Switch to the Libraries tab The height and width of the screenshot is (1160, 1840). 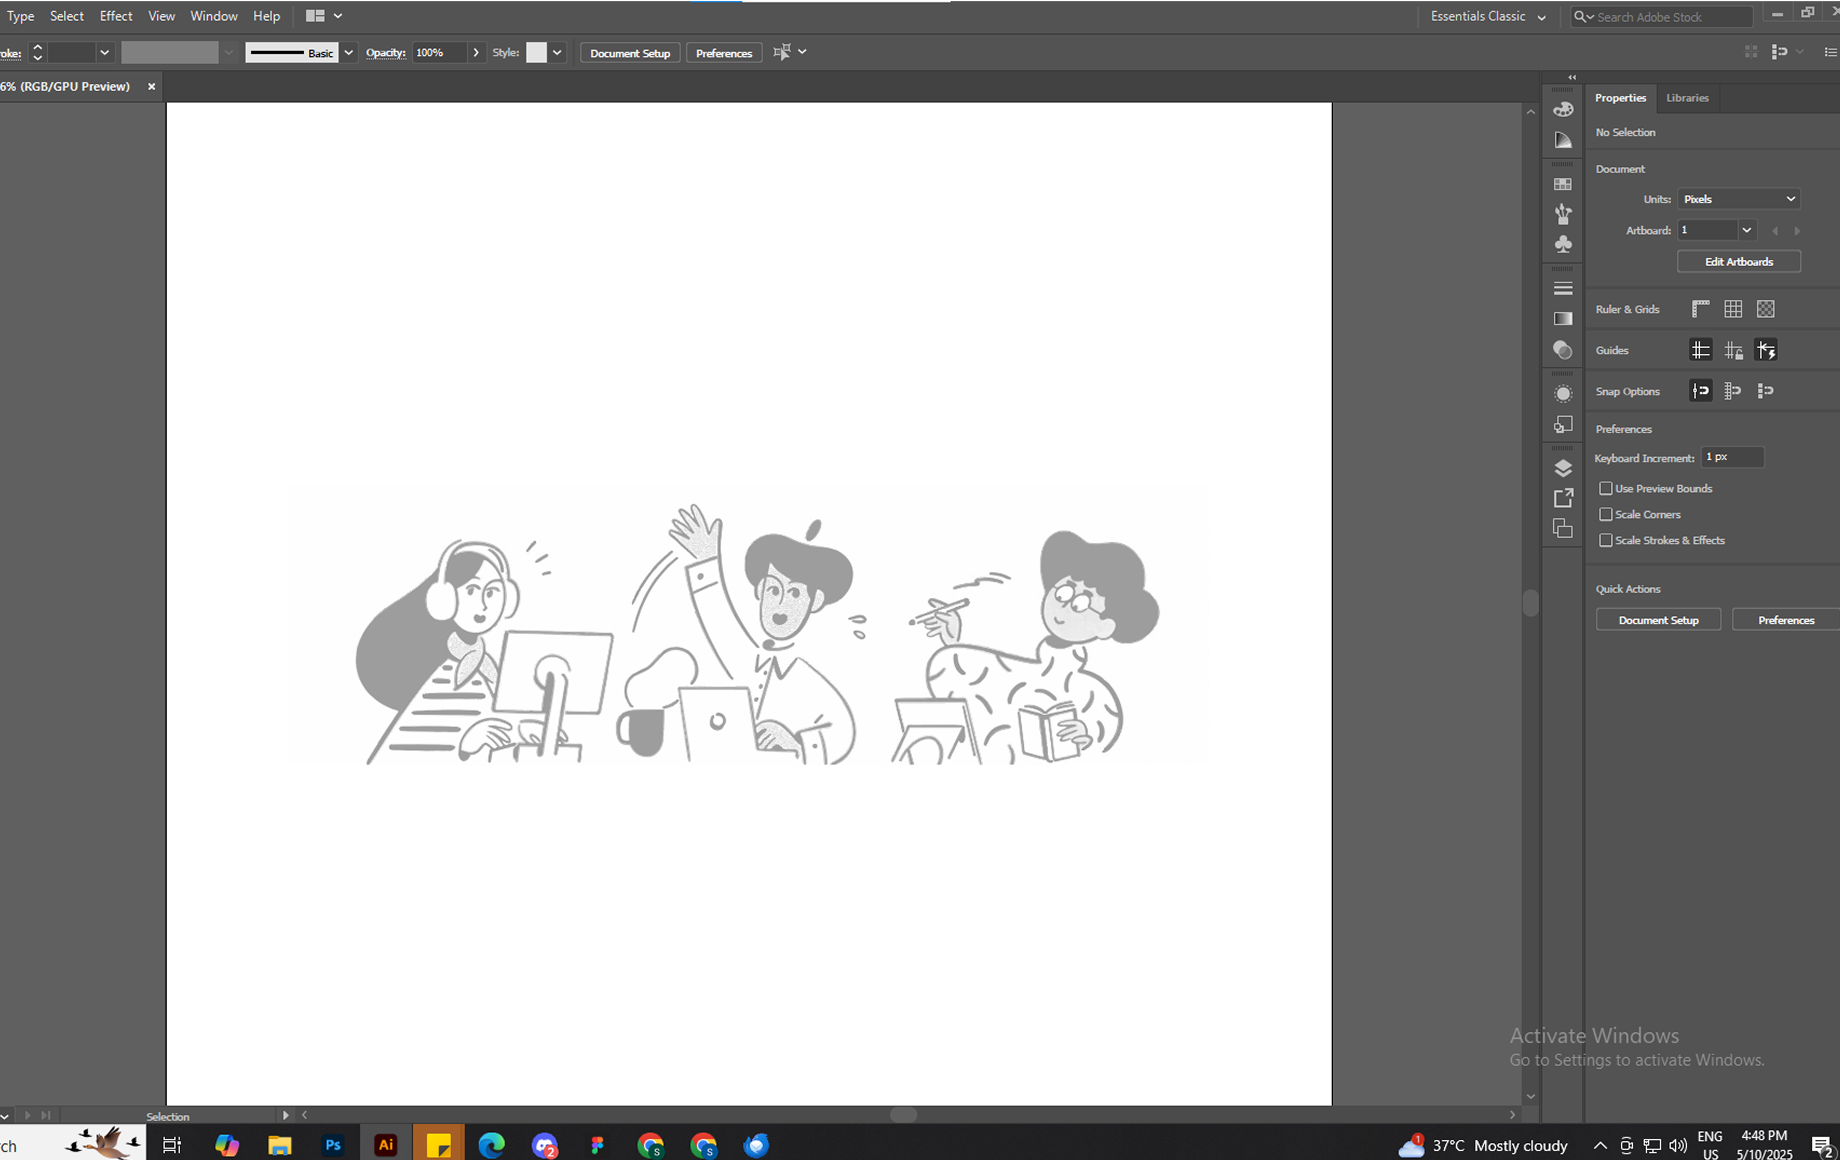coord(1687,98)
